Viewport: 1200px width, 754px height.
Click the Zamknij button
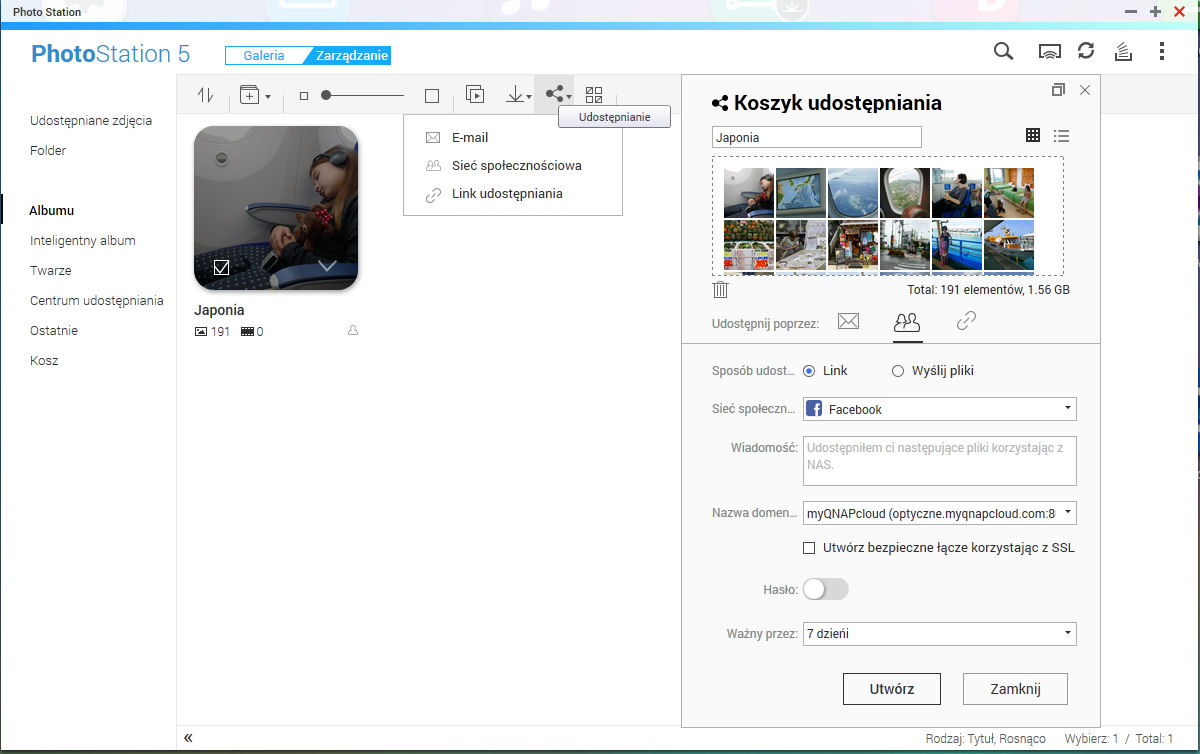coord(1015,689)
